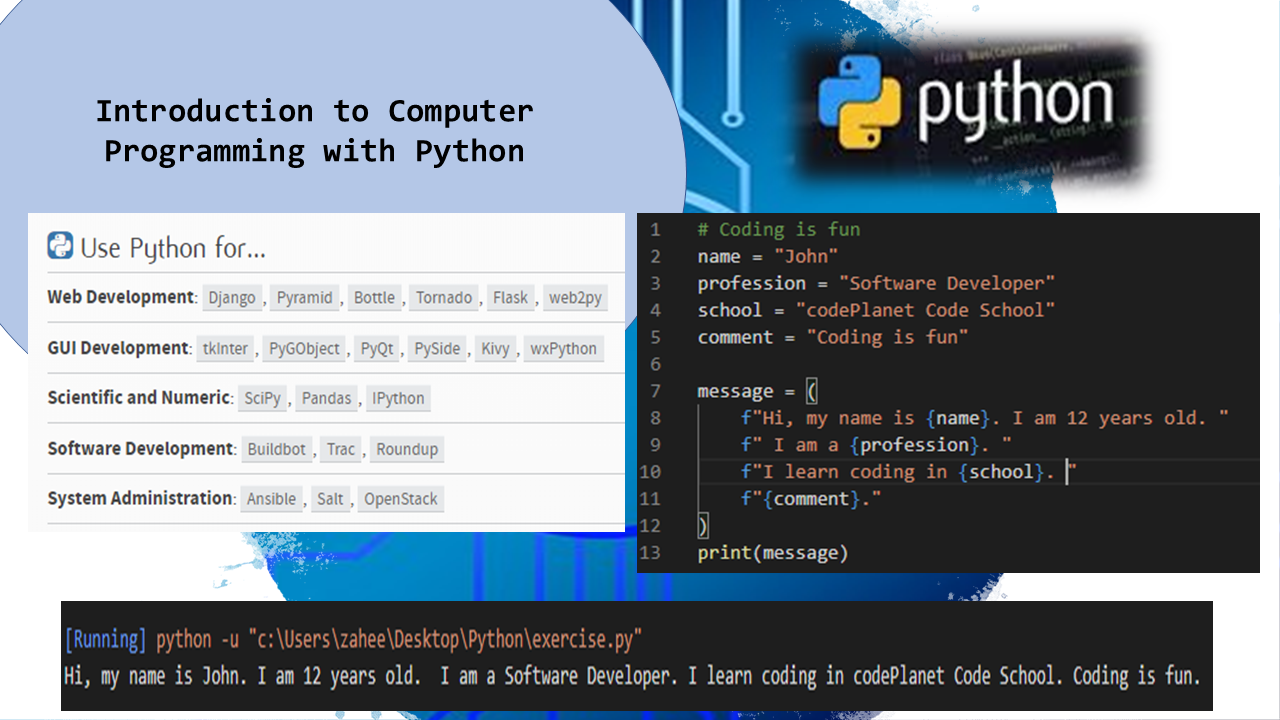Click the Salt tag

pos(330,499)
